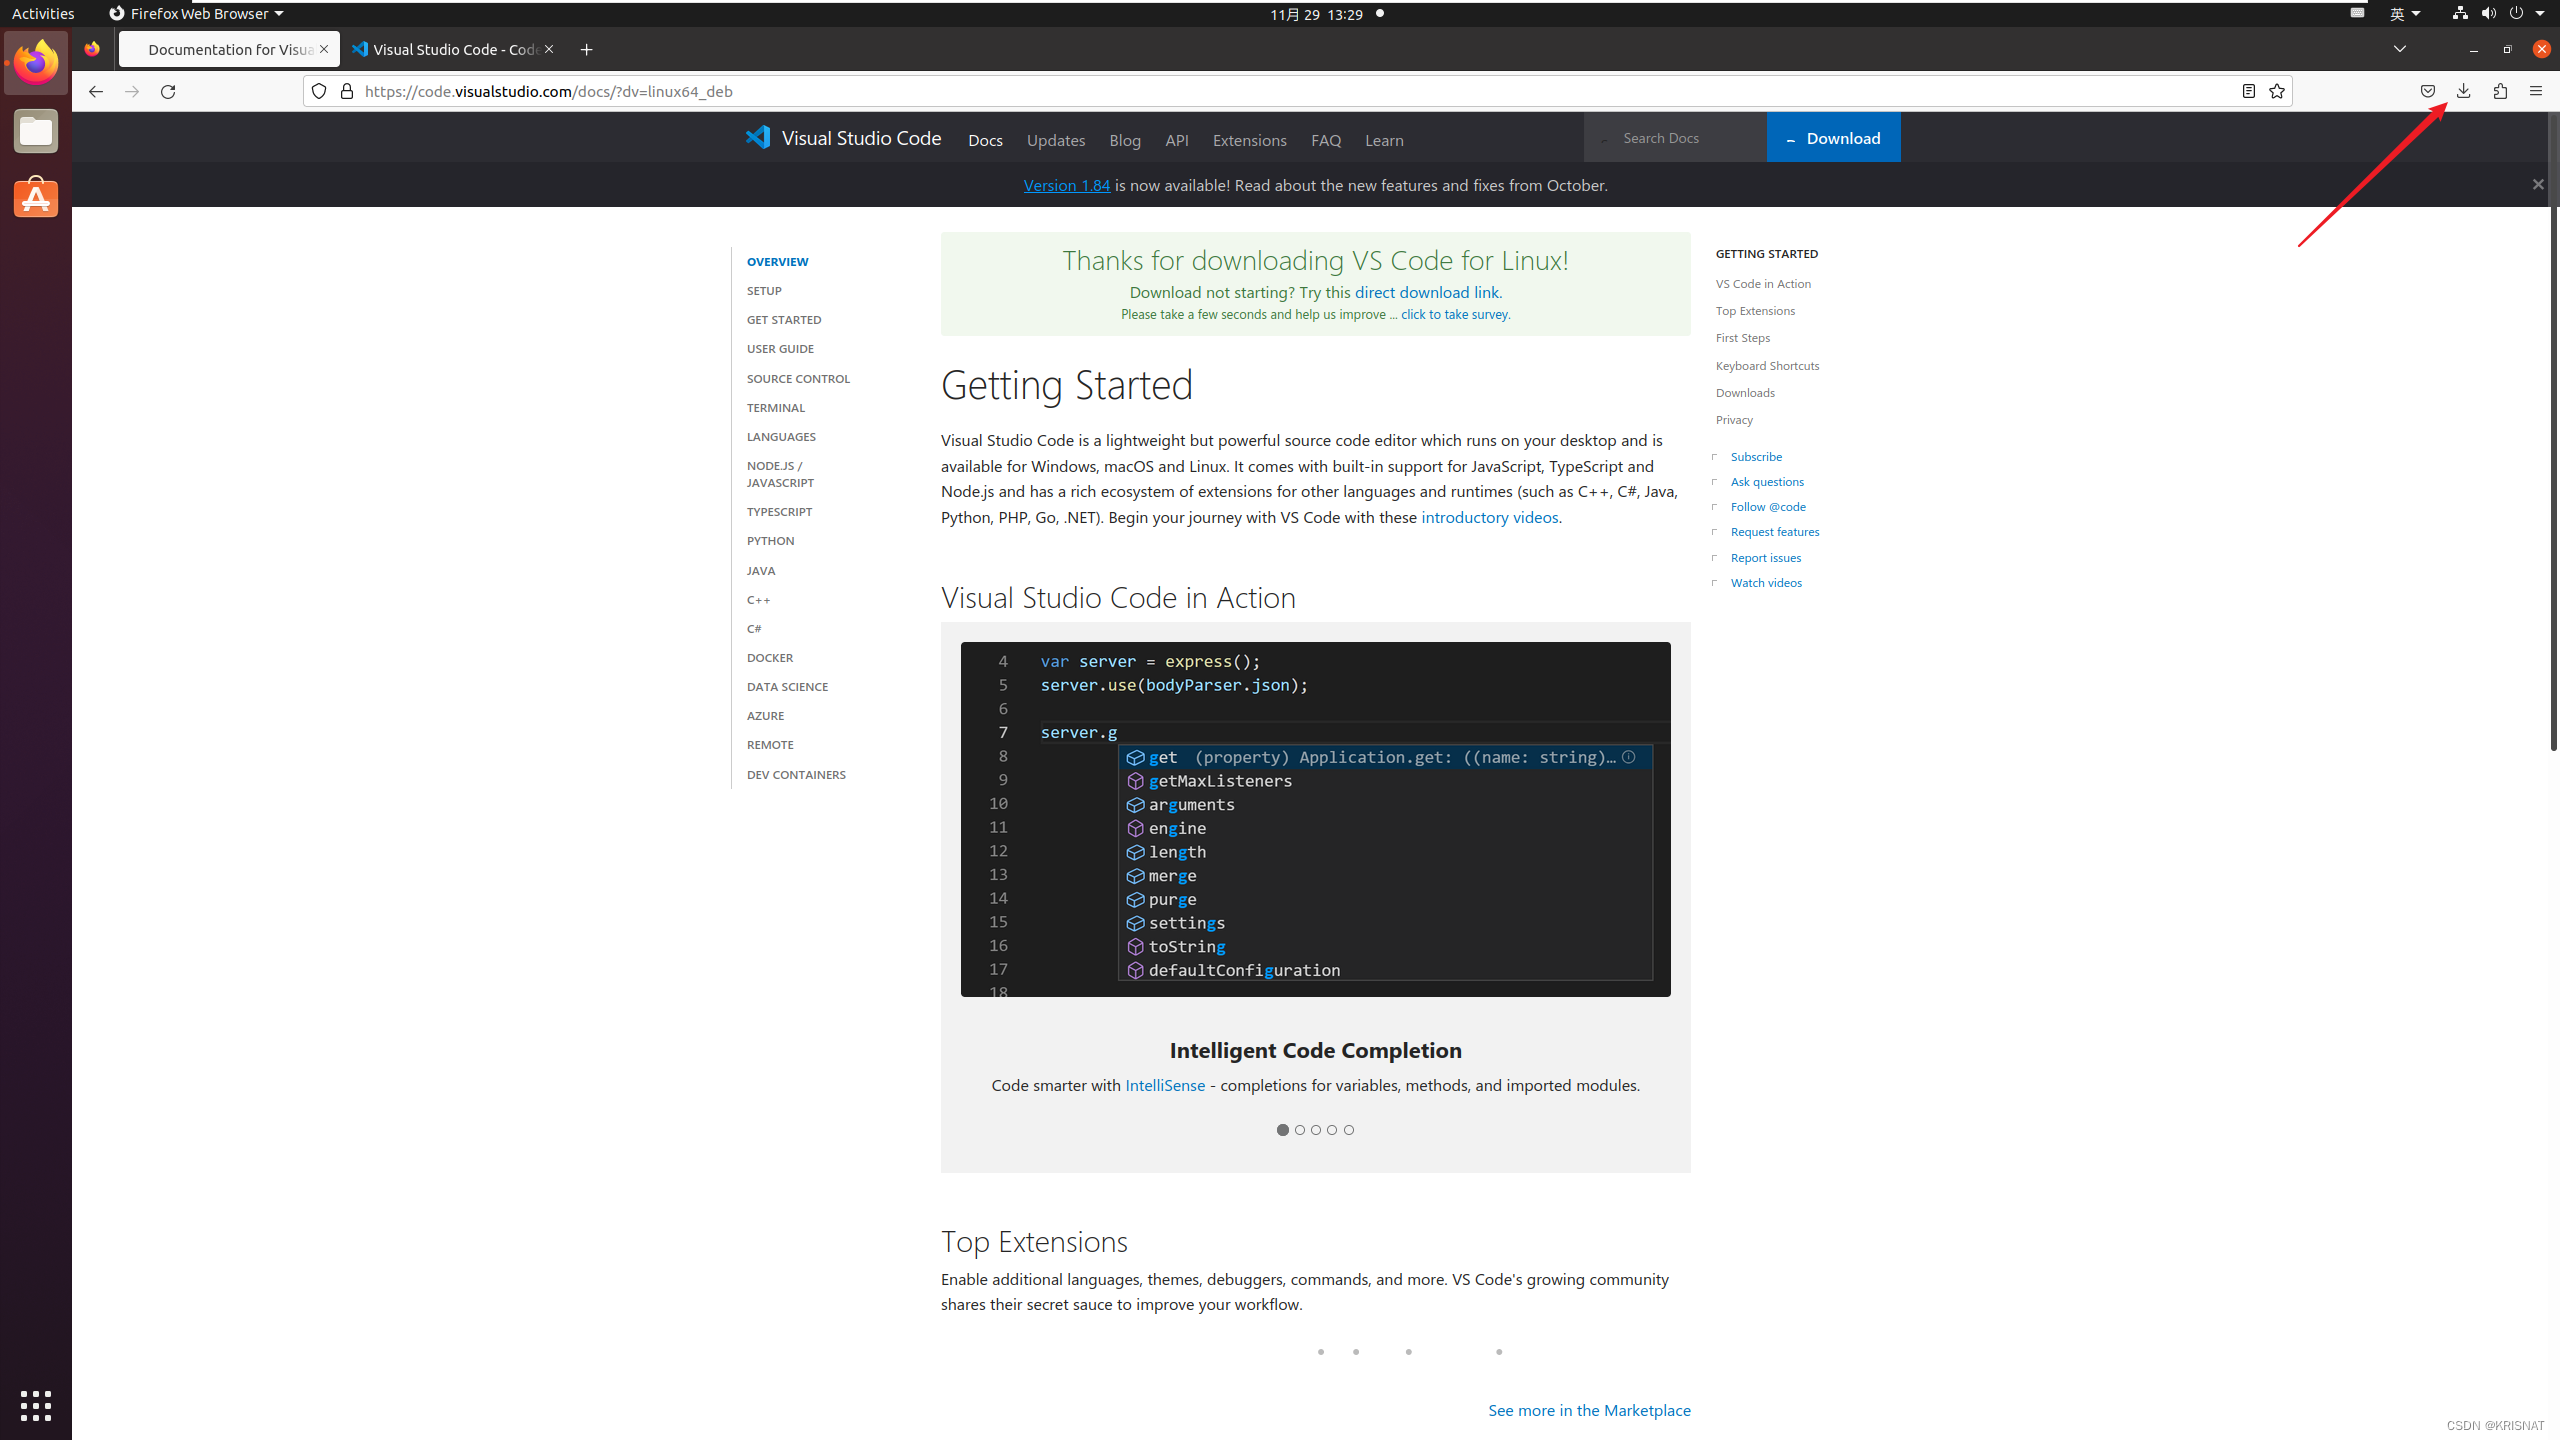This screenshot has height=1440, width=2560.
Task: Click the blue Download button
Action: coord(1833,138)
